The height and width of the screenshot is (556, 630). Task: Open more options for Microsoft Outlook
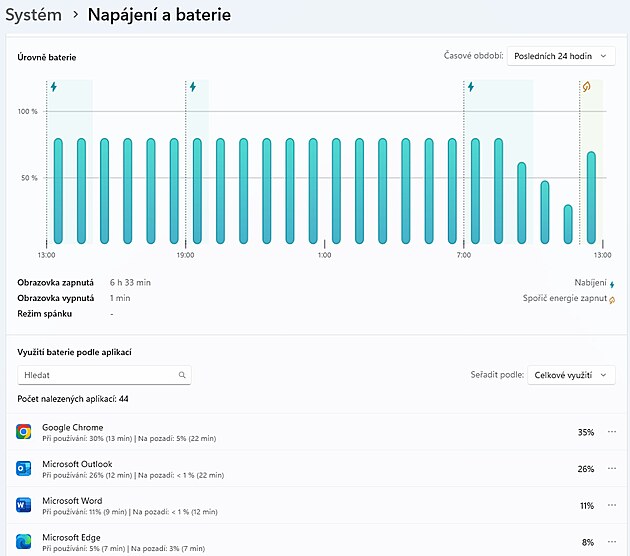(x=612, y=468)
